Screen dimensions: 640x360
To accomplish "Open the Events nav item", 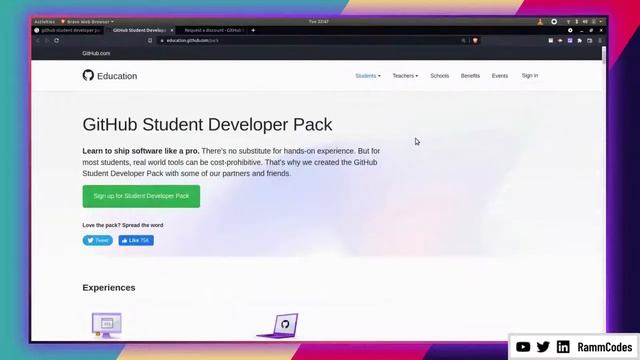I will point(500,76).
